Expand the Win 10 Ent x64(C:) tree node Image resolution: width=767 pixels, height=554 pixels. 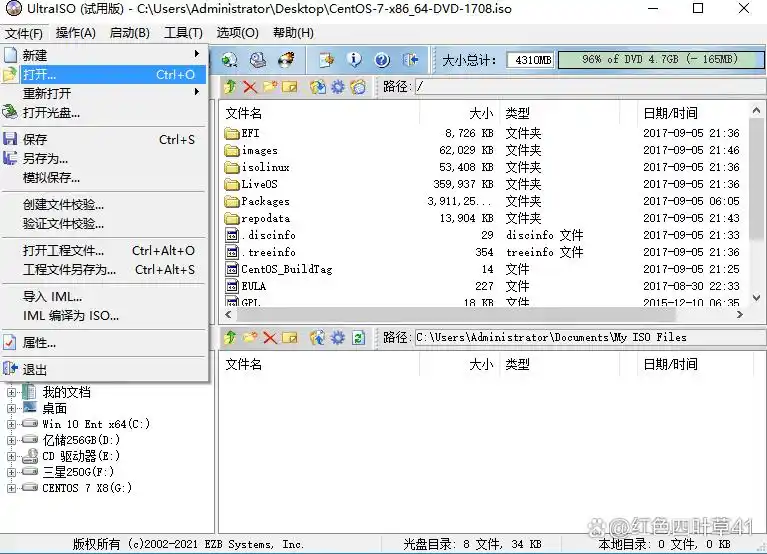point(12,424)
